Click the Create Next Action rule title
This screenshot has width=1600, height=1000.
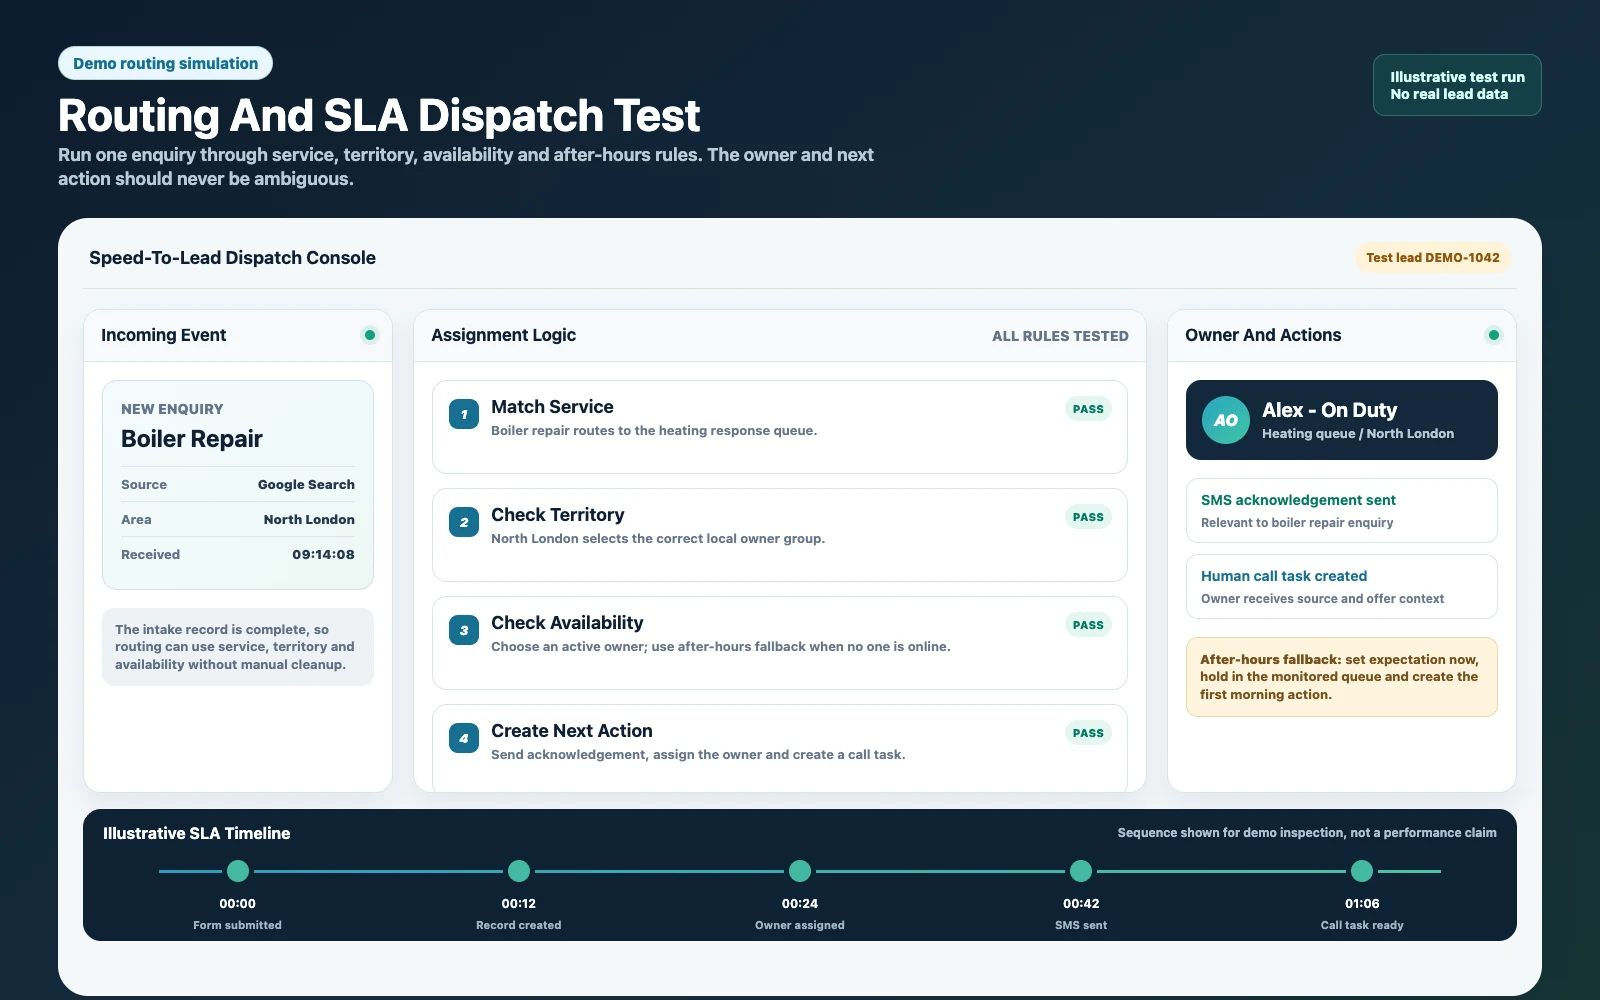coord(572,731)
